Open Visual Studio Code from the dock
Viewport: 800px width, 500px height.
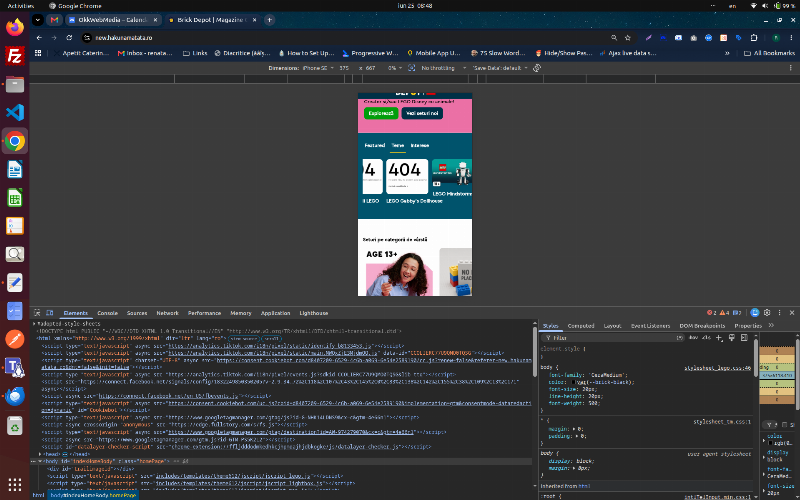point(15,112)
